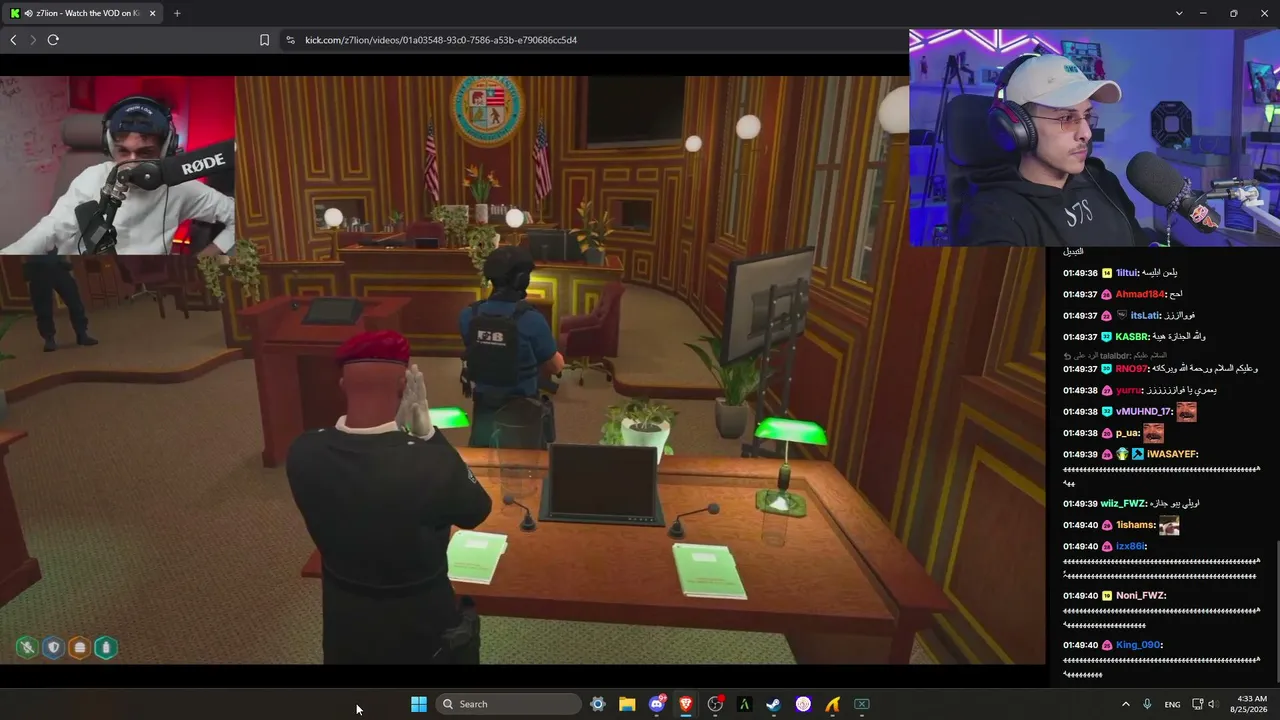Click the green water bottle HUD icon
The height and width of the screenshot is (720, 1280).
[x=106, y=647]
